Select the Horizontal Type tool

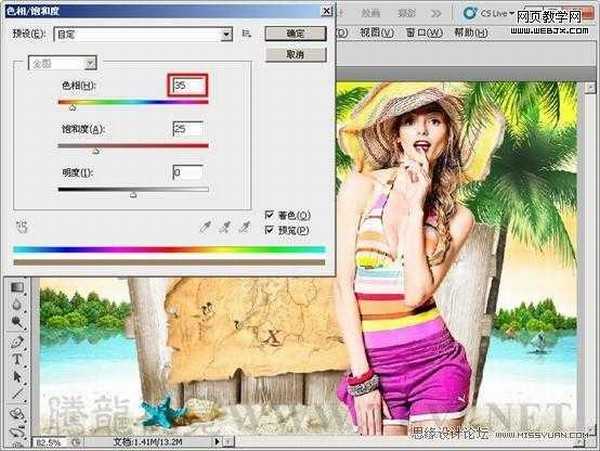(x=17, y=360)
